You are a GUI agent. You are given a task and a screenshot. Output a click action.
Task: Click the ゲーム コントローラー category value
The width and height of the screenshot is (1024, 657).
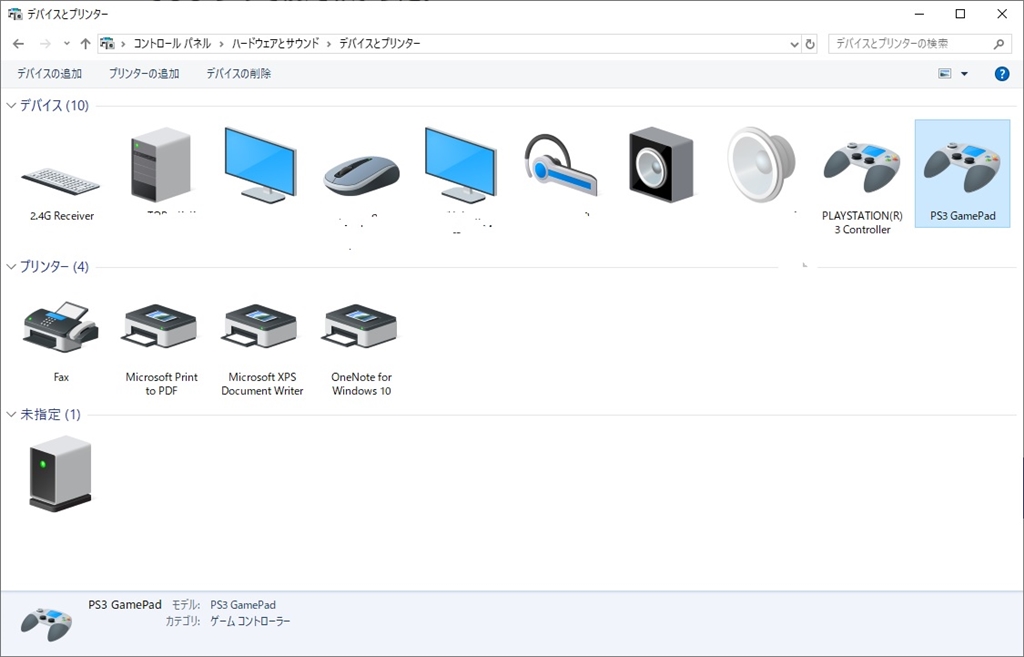tap(249, 621)
